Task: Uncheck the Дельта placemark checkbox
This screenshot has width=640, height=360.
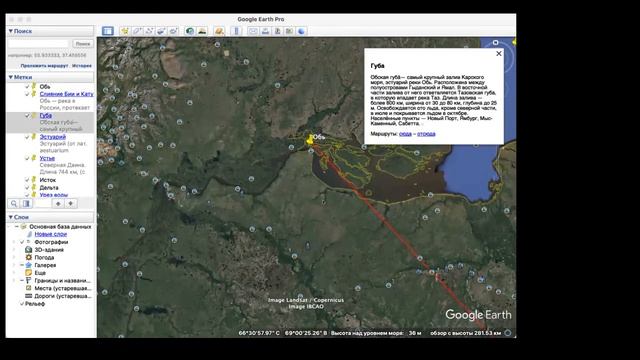Action: (x=27, y=187)
